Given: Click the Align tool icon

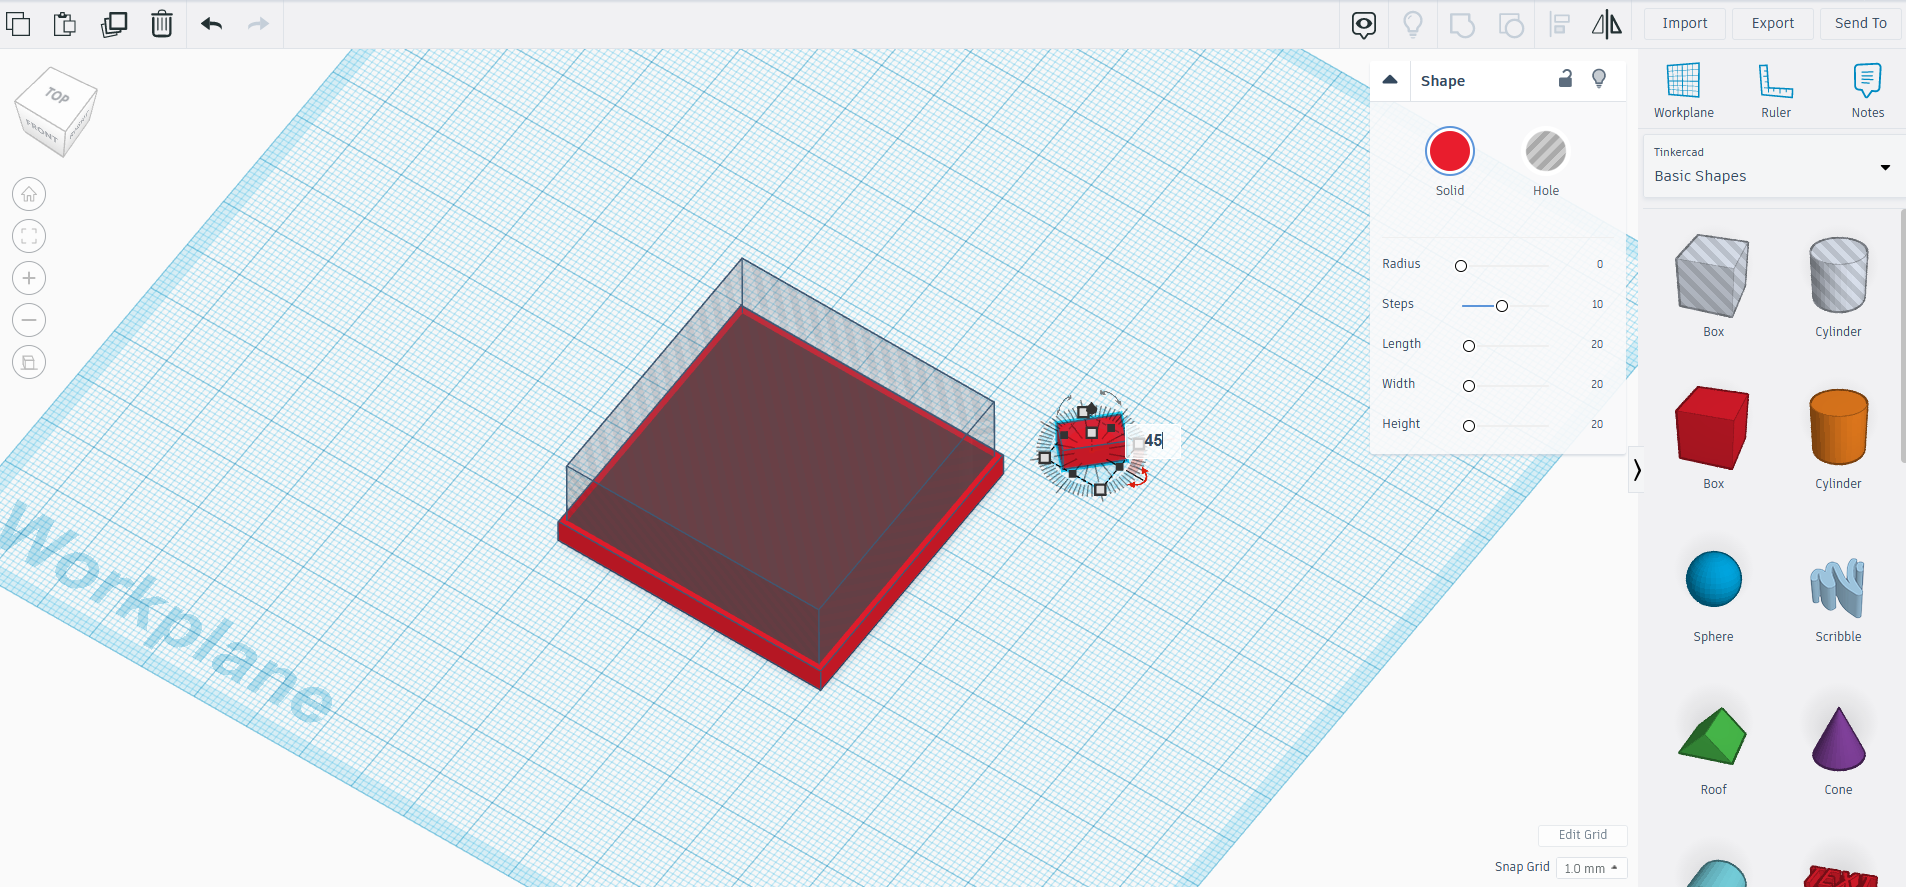Looking at the screenshot, I should pos(1559,24).
